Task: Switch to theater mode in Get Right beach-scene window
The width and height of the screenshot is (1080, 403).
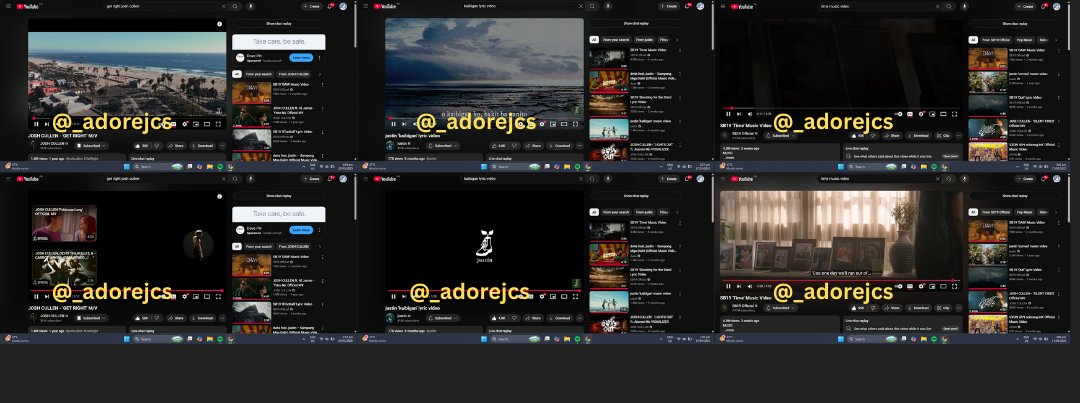Action: pyautogui.click(x=207, y=124)
